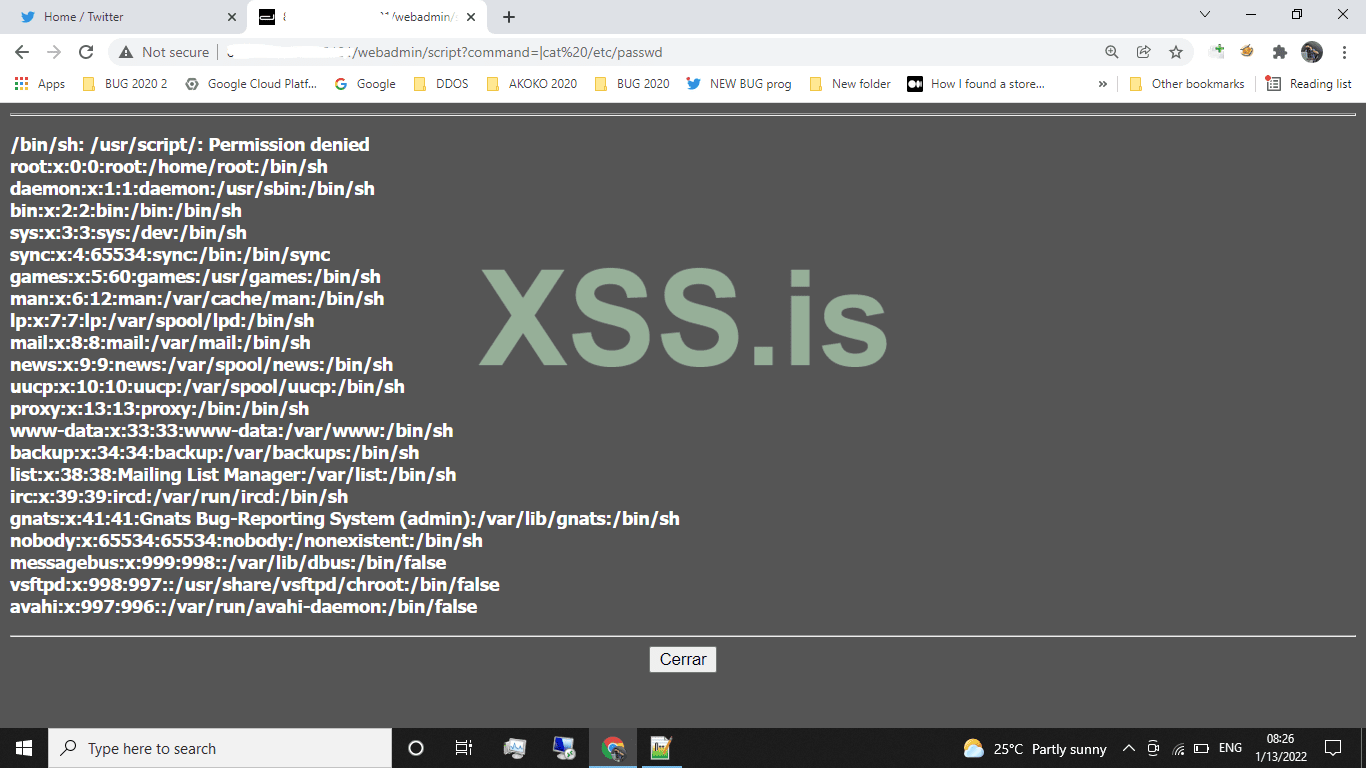This screenshot has width=1366, height=768.
Task: Open the BUG 2020 bookmark folder
Action: 632,84
